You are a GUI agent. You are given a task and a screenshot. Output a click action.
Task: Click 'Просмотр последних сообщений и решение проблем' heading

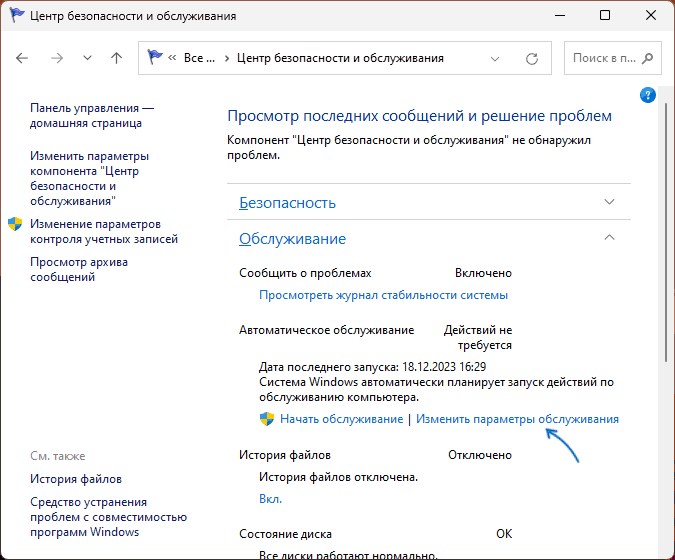pos(419,116)
